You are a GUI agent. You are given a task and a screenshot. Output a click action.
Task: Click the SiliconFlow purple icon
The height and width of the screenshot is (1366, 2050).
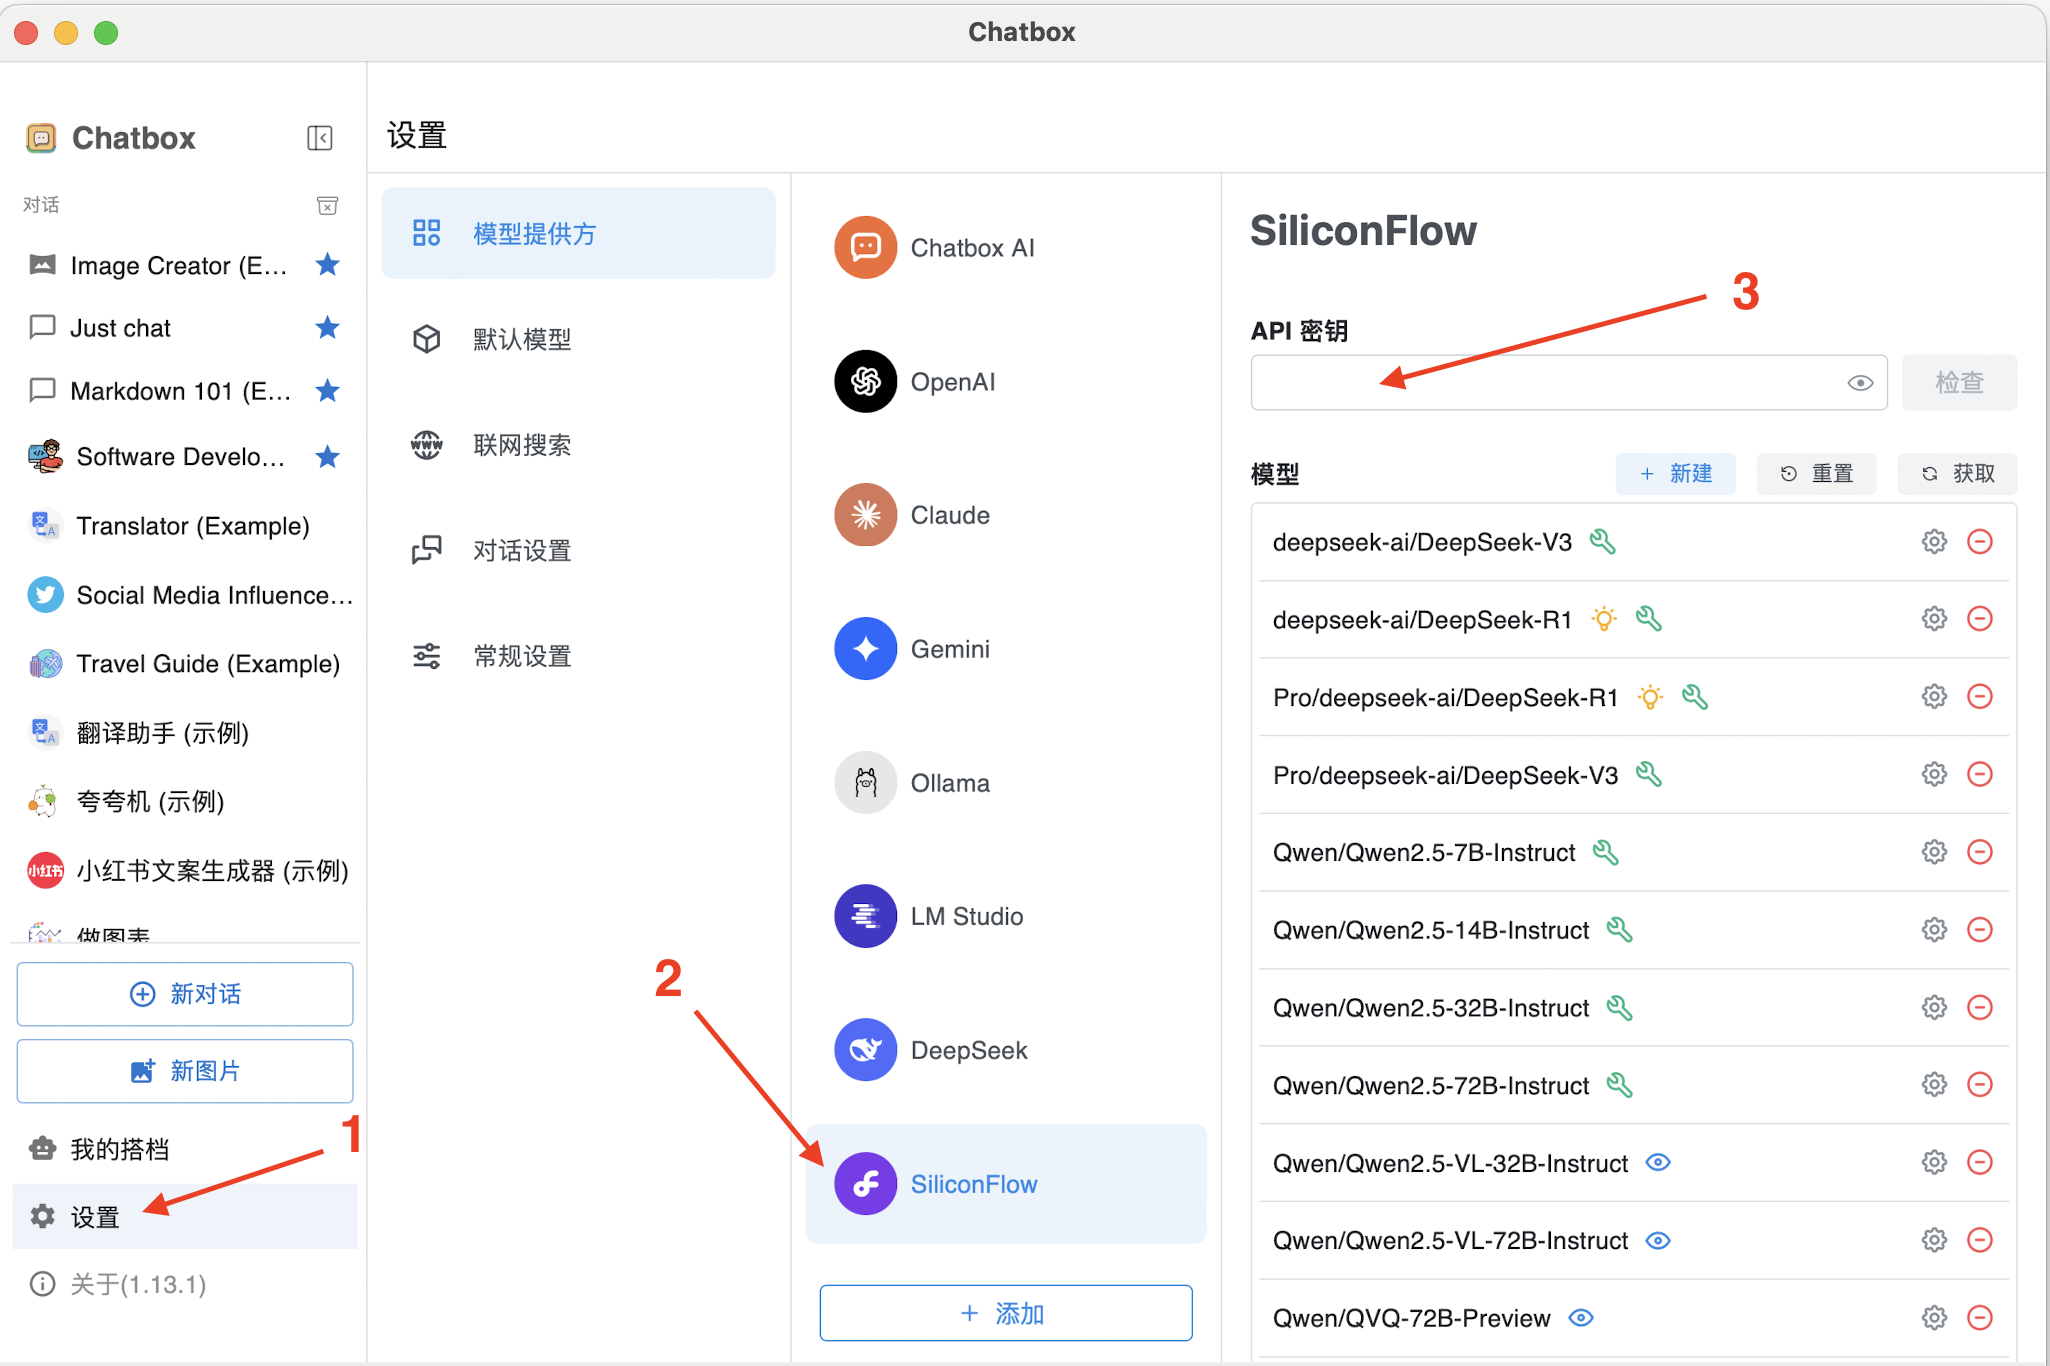point(866,1184)
